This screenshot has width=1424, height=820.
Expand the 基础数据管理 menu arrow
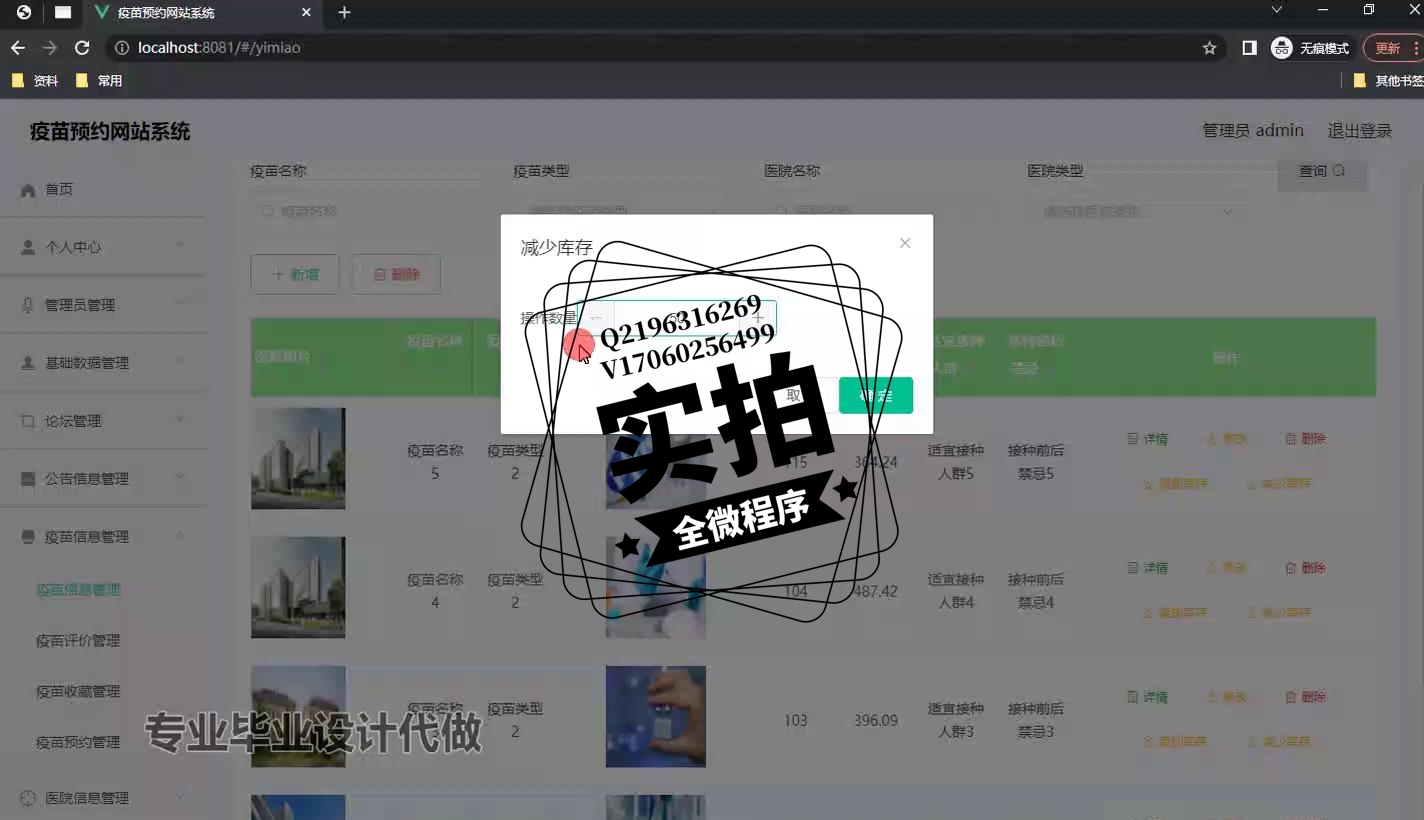coord(181,362)
